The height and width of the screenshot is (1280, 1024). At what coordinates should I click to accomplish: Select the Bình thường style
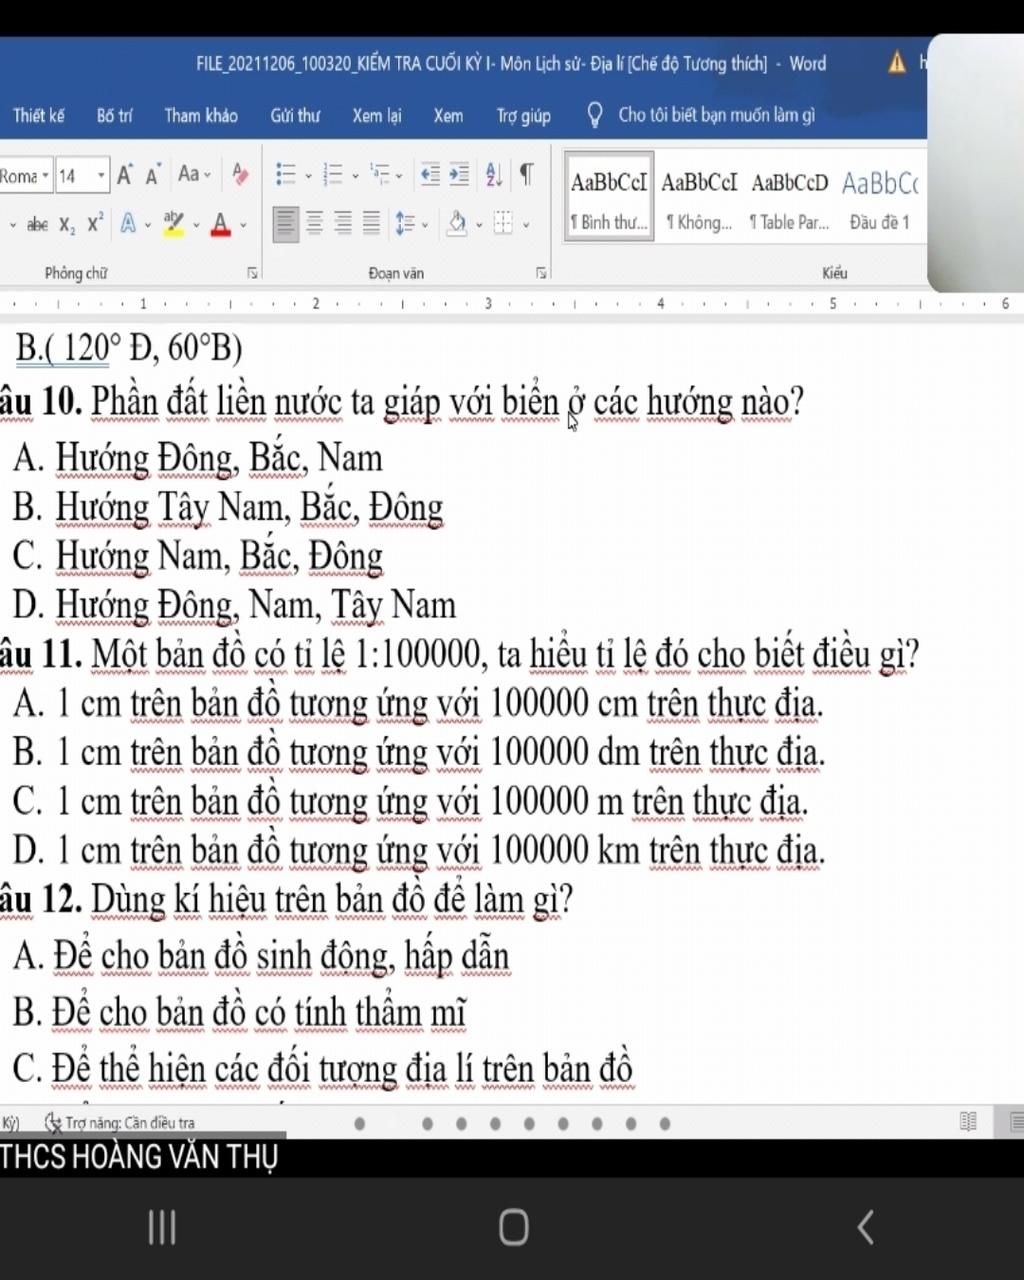(609, 197)
